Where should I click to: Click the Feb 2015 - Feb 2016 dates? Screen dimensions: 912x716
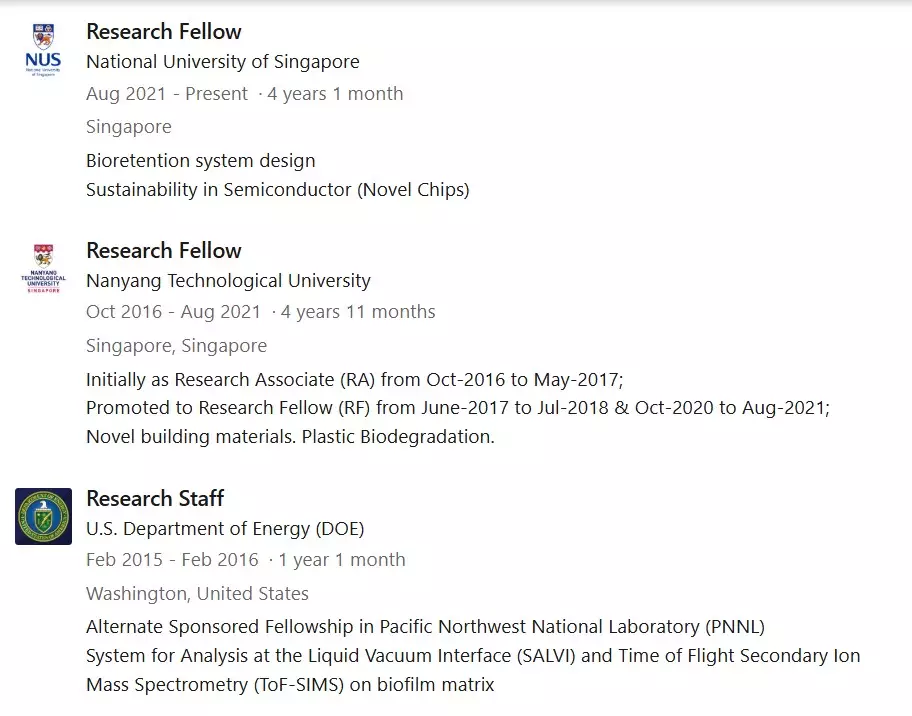click(172, 560)
